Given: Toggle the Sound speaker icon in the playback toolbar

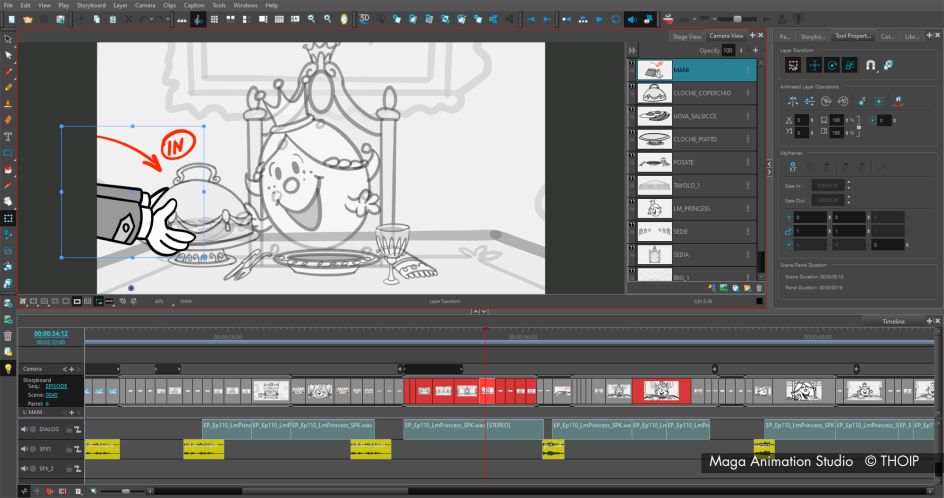Looking at the screenshot, I should tap(632, 19).
